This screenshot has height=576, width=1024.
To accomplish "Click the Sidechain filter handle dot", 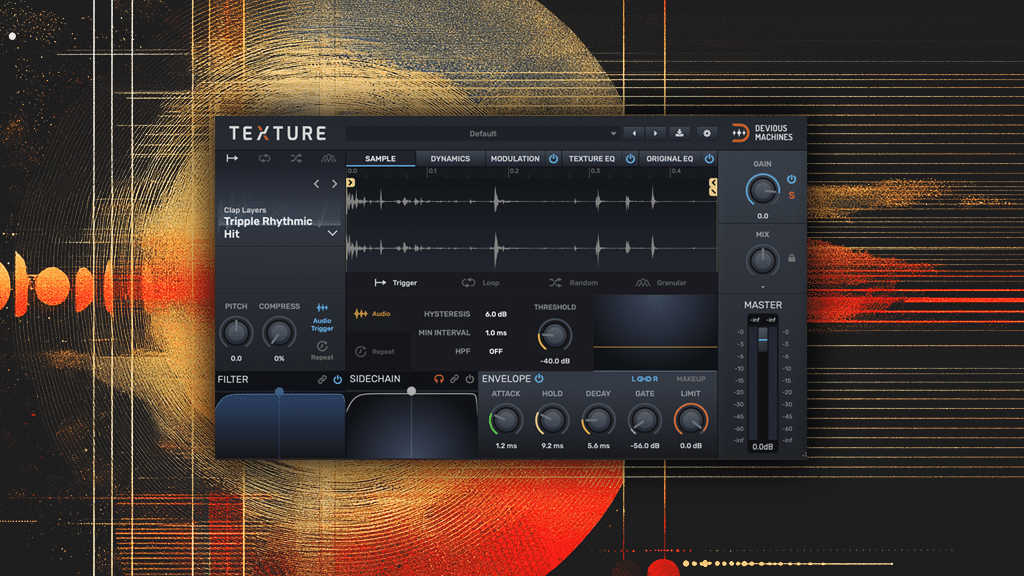I will (x=411, y=391).
